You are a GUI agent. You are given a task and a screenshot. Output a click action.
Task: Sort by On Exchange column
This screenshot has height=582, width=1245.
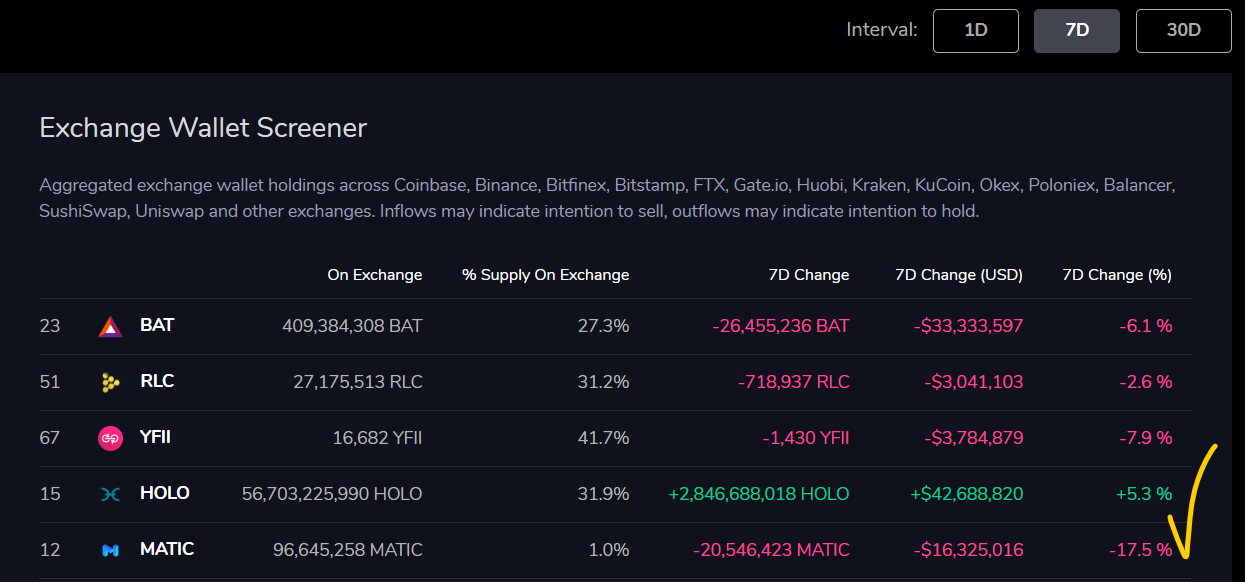[x=374, y=275]
